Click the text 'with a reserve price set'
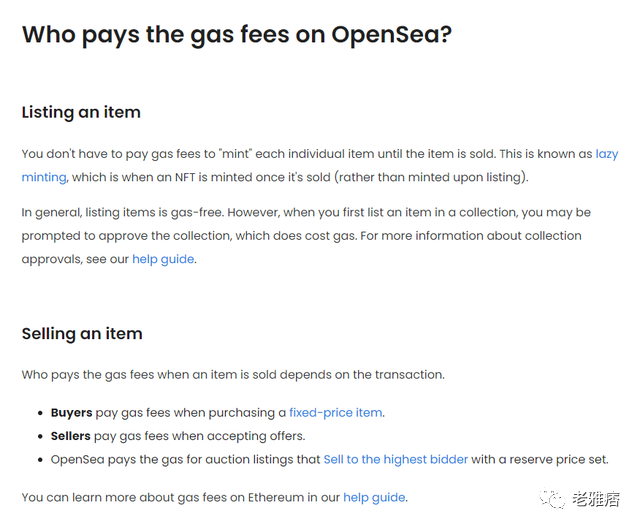Viewport: 640px width, 527px height. (x=540, y=460)
